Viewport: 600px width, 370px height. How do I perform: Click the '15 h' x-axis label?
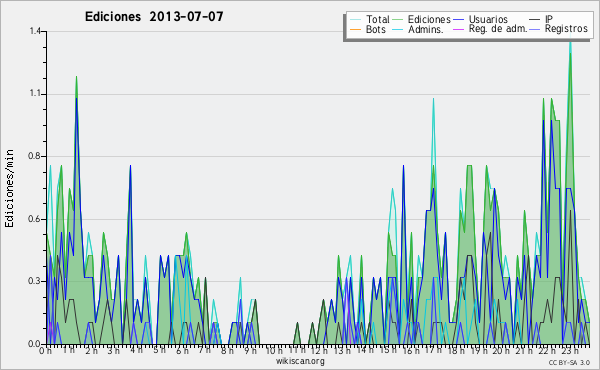point(388,350)
